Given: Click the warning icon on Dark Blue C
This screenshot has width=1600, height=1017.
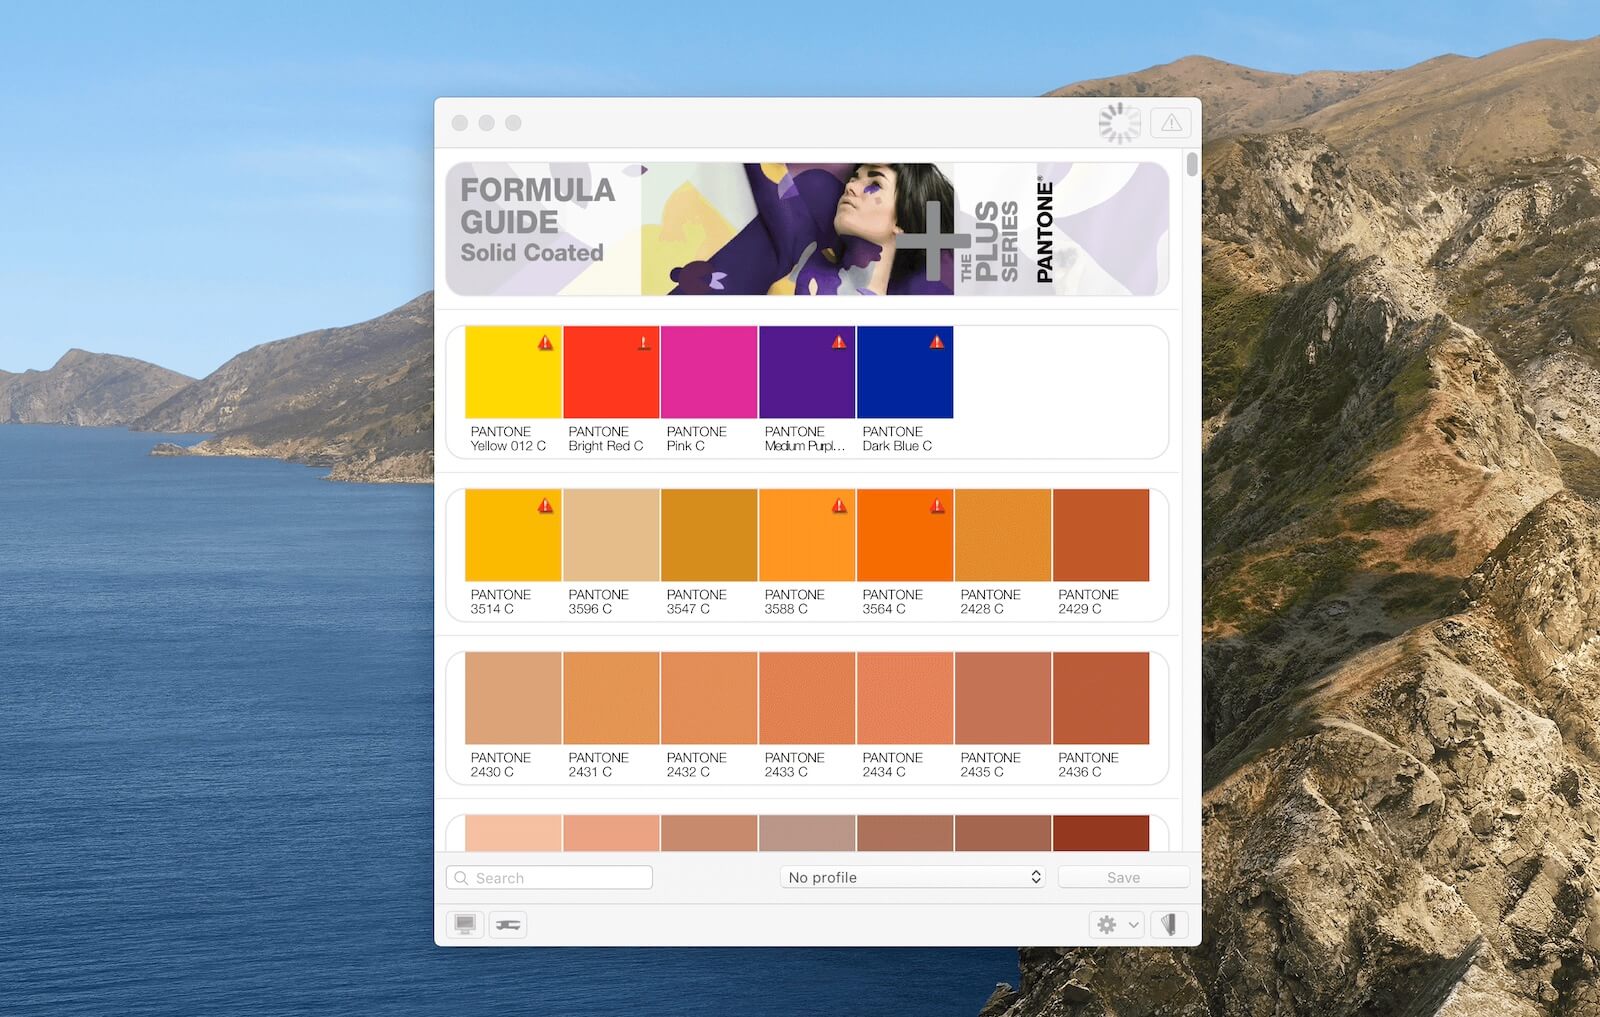Looking at the screenshot, I should 937,342.
